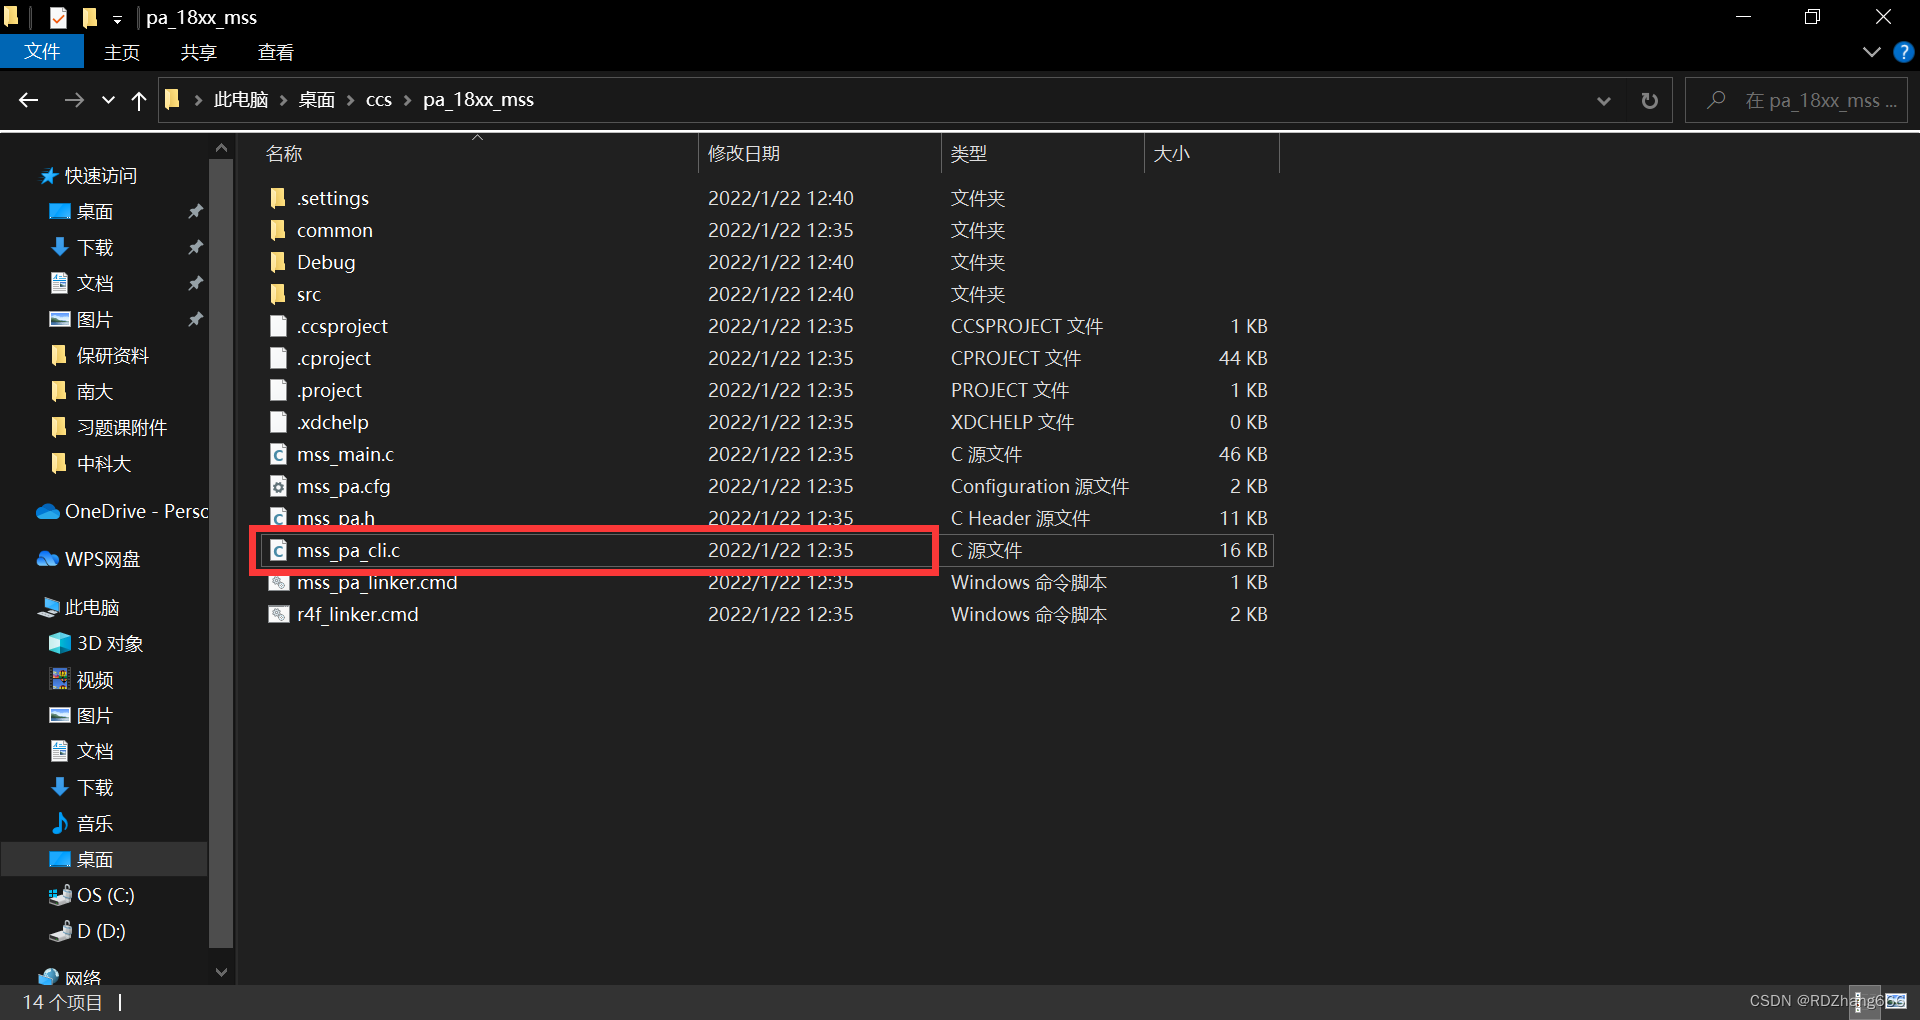Select the Debug folder icon

pyautogui.click(x=278, y=262)
